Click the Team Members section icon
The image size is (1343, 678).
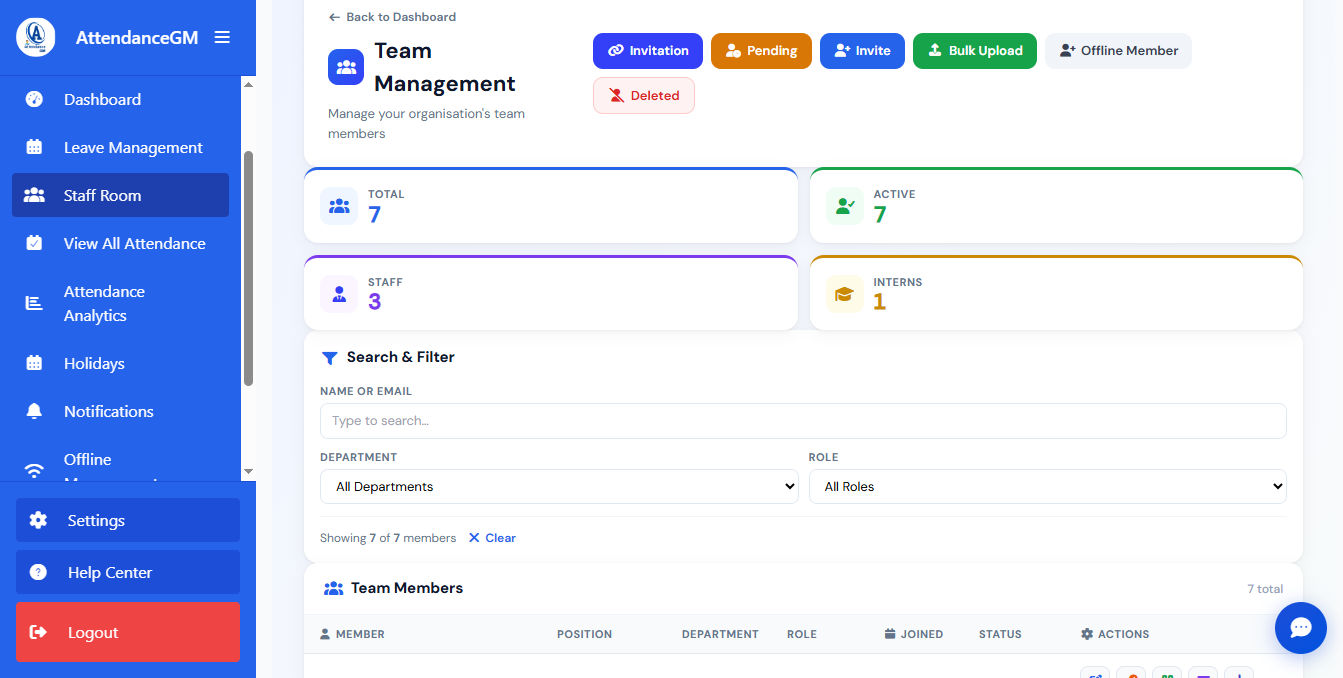pos(334,588)
